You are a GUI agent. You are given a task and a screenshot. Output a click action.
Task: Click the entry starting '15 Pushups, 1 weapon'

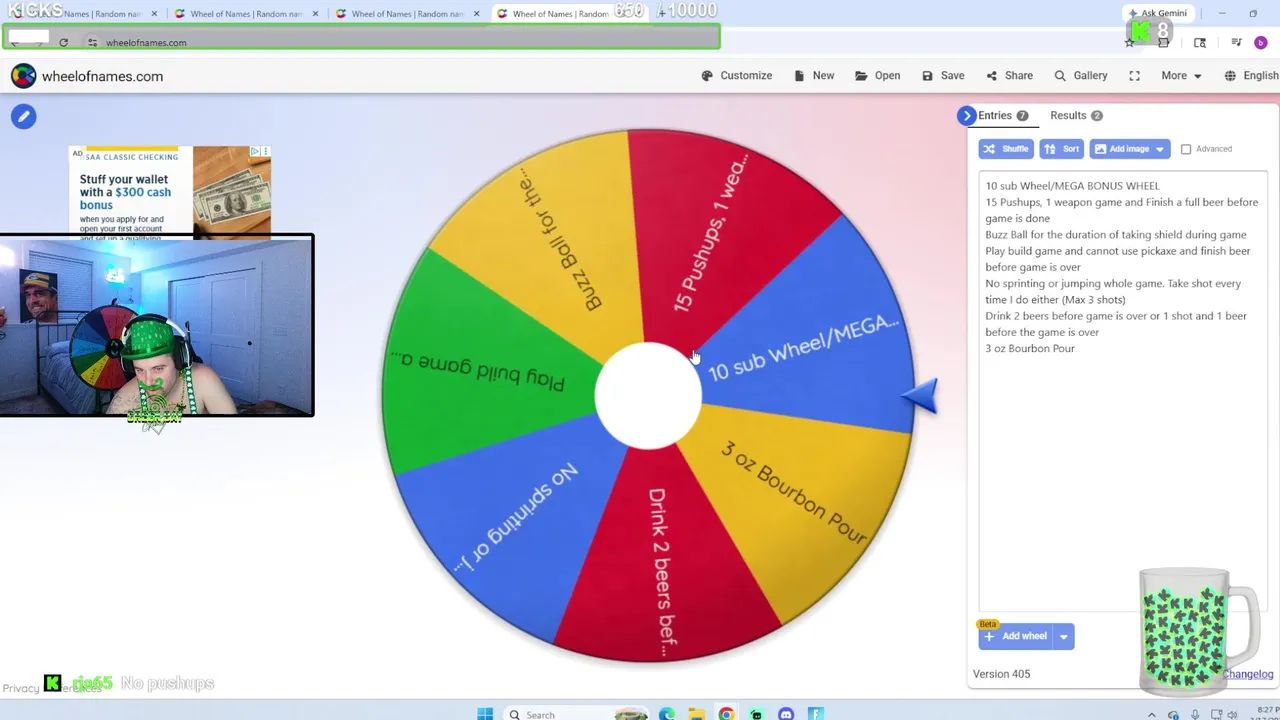pyautogui.click(x=1121, y=210)
